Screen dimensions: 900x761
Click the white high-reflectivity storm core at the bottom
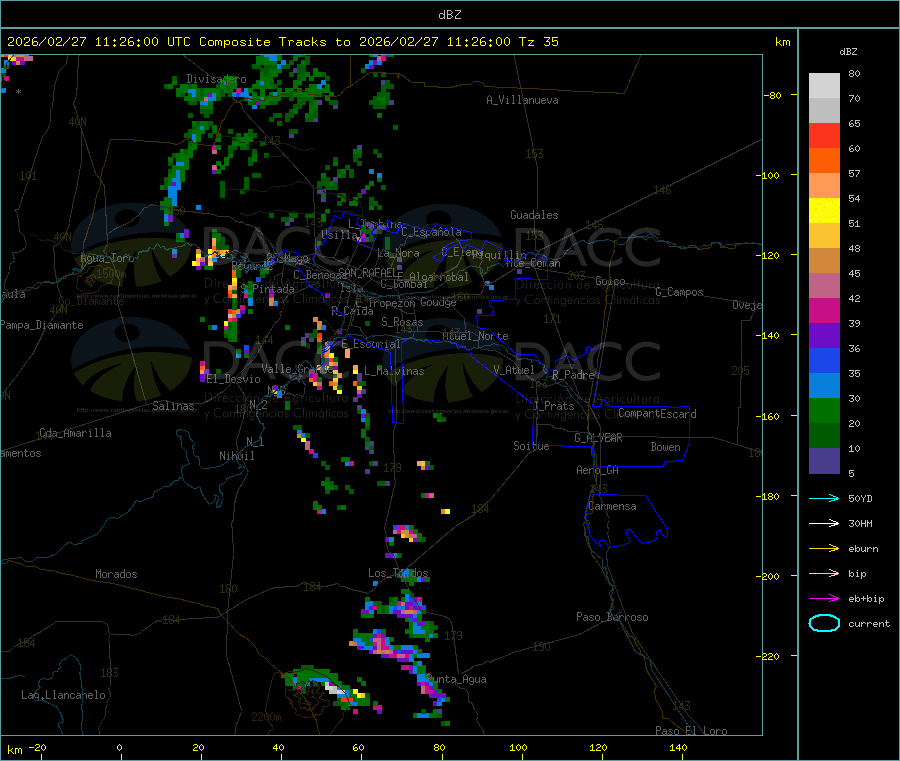pos(334,688)
